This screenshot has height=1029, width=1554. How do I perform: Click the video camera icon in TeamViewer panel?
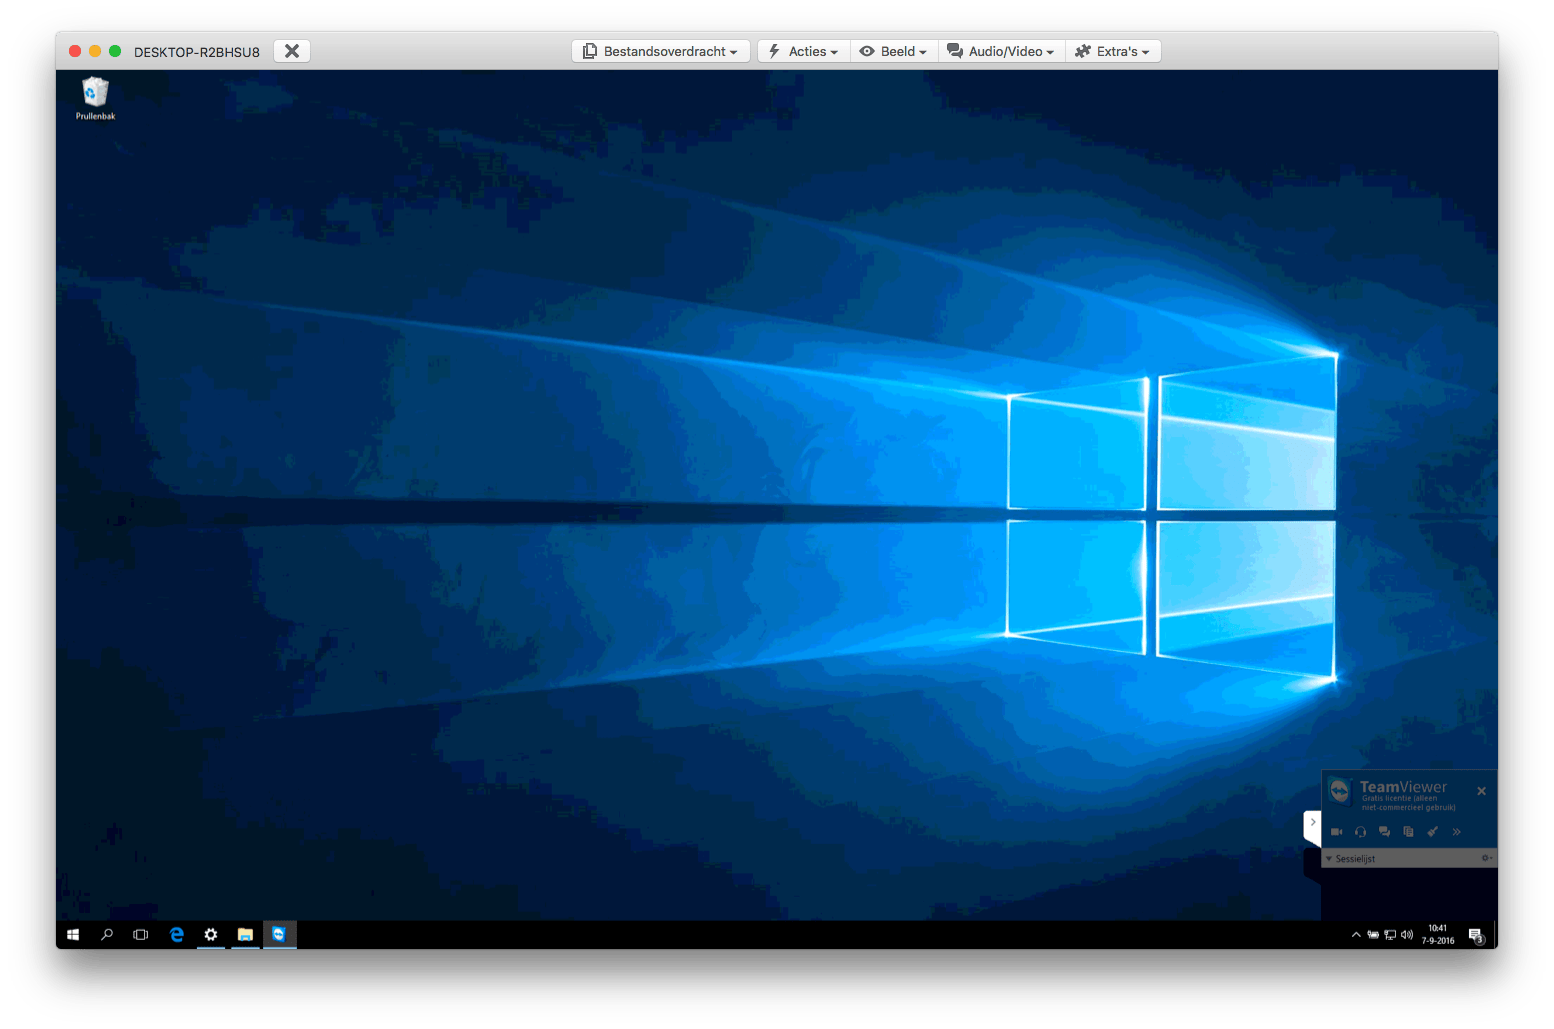coord(1336,832)
